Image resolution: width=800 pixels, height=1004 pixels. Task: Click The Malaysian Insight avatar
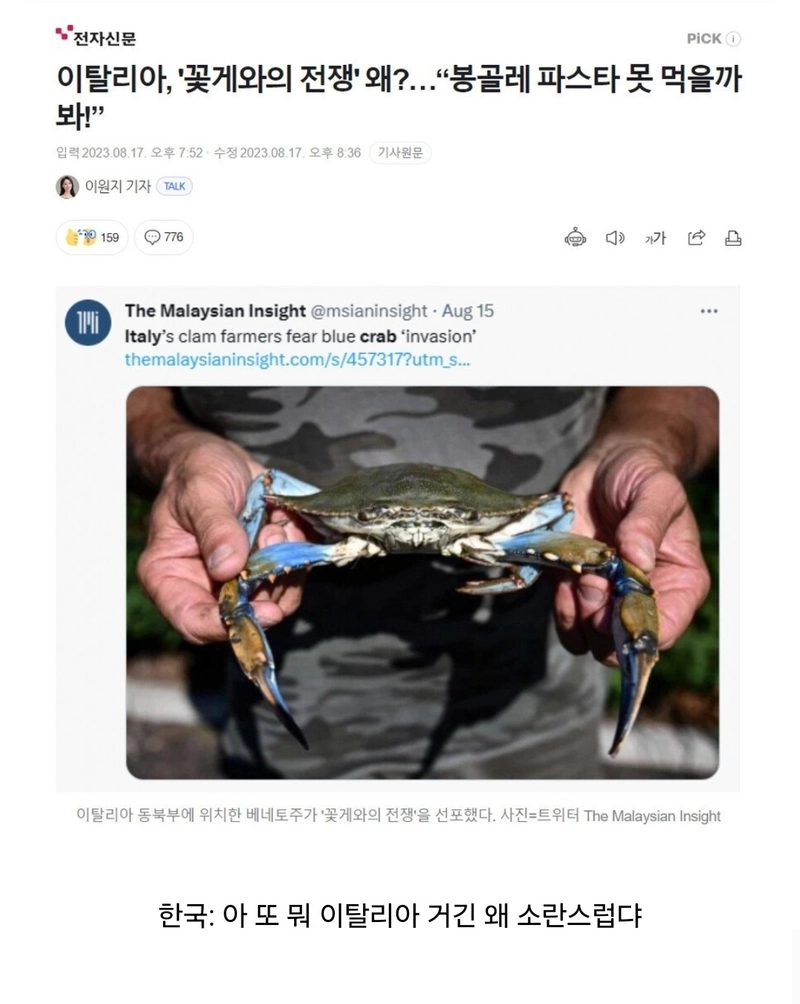click(x=88, y=323)
